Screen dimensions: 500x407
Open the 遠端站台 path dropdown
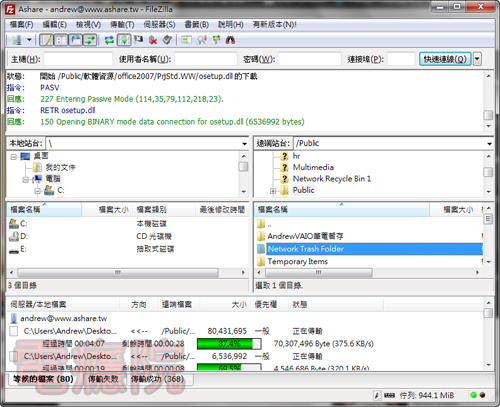489,144
